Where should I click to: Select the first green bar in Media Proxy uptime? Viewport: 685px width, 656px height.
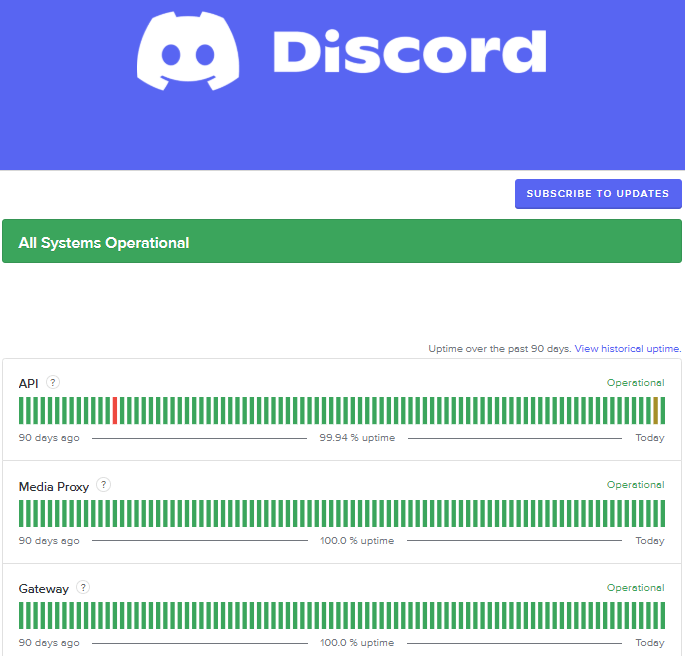pos(21,514)
